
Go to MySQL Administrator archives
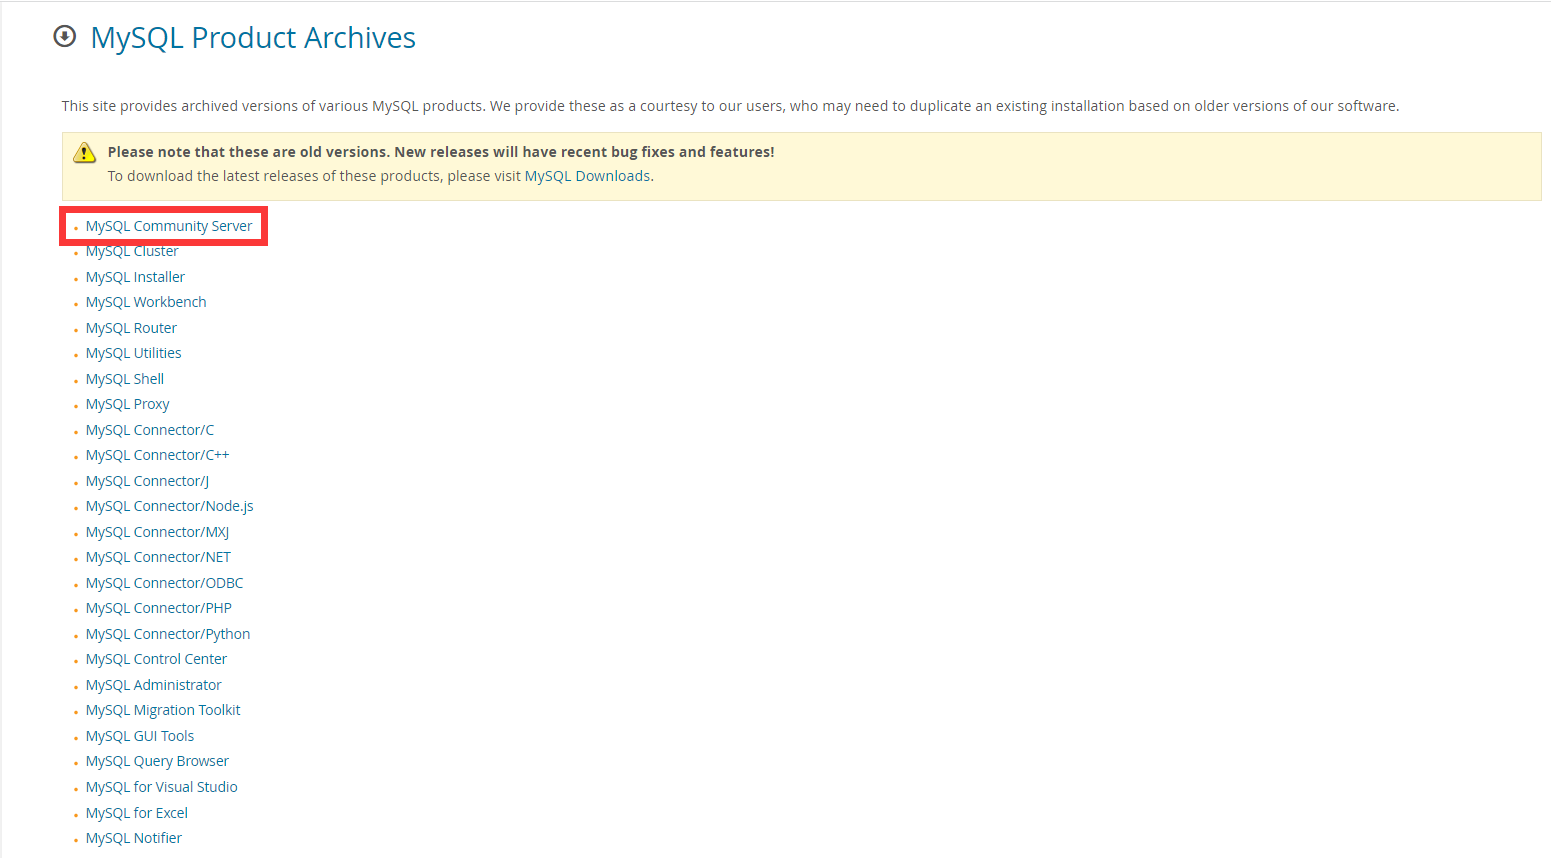point(153,685)
